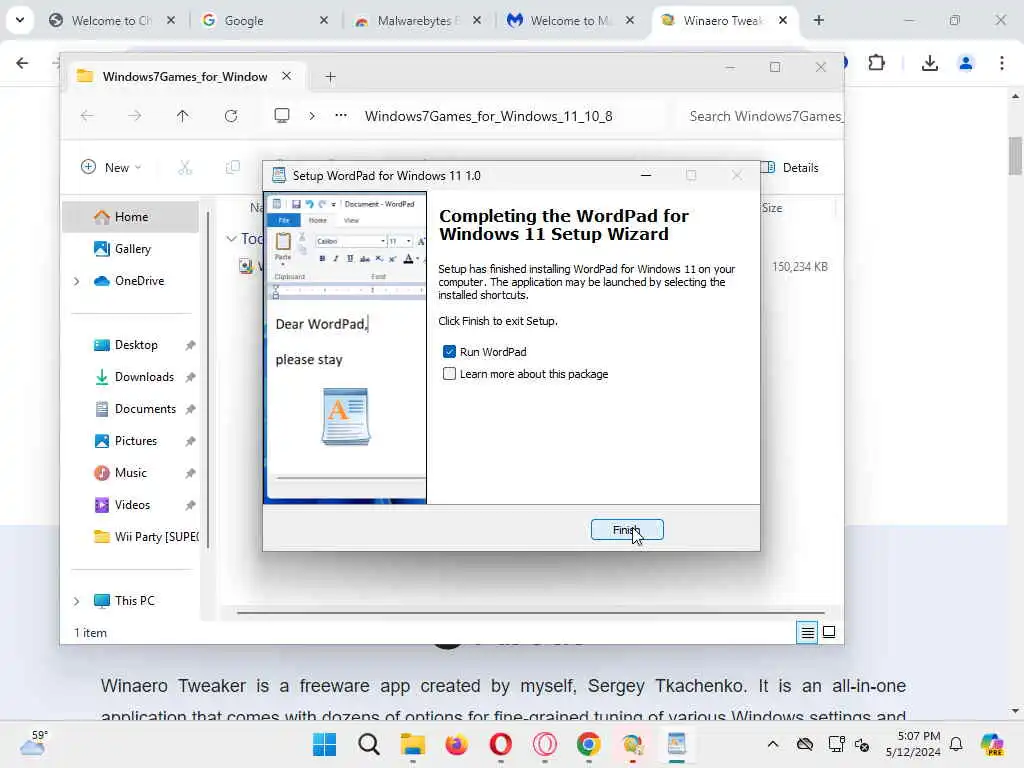Open Firefox from the taskbar
1024x768 pixels.
pos(456,744)
